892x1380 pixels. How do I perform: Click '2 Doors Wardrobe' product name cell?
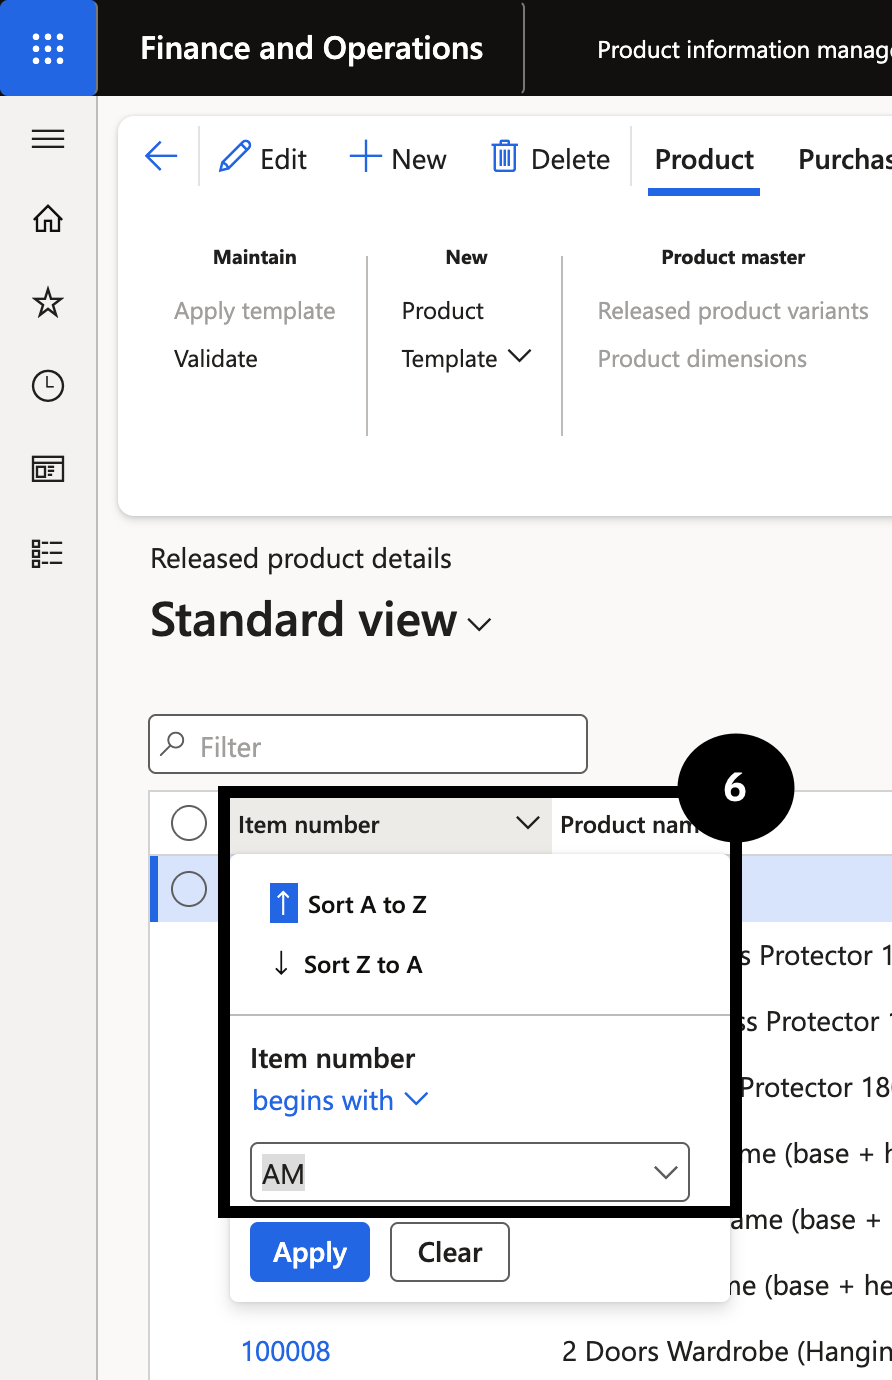point(726,1351)
